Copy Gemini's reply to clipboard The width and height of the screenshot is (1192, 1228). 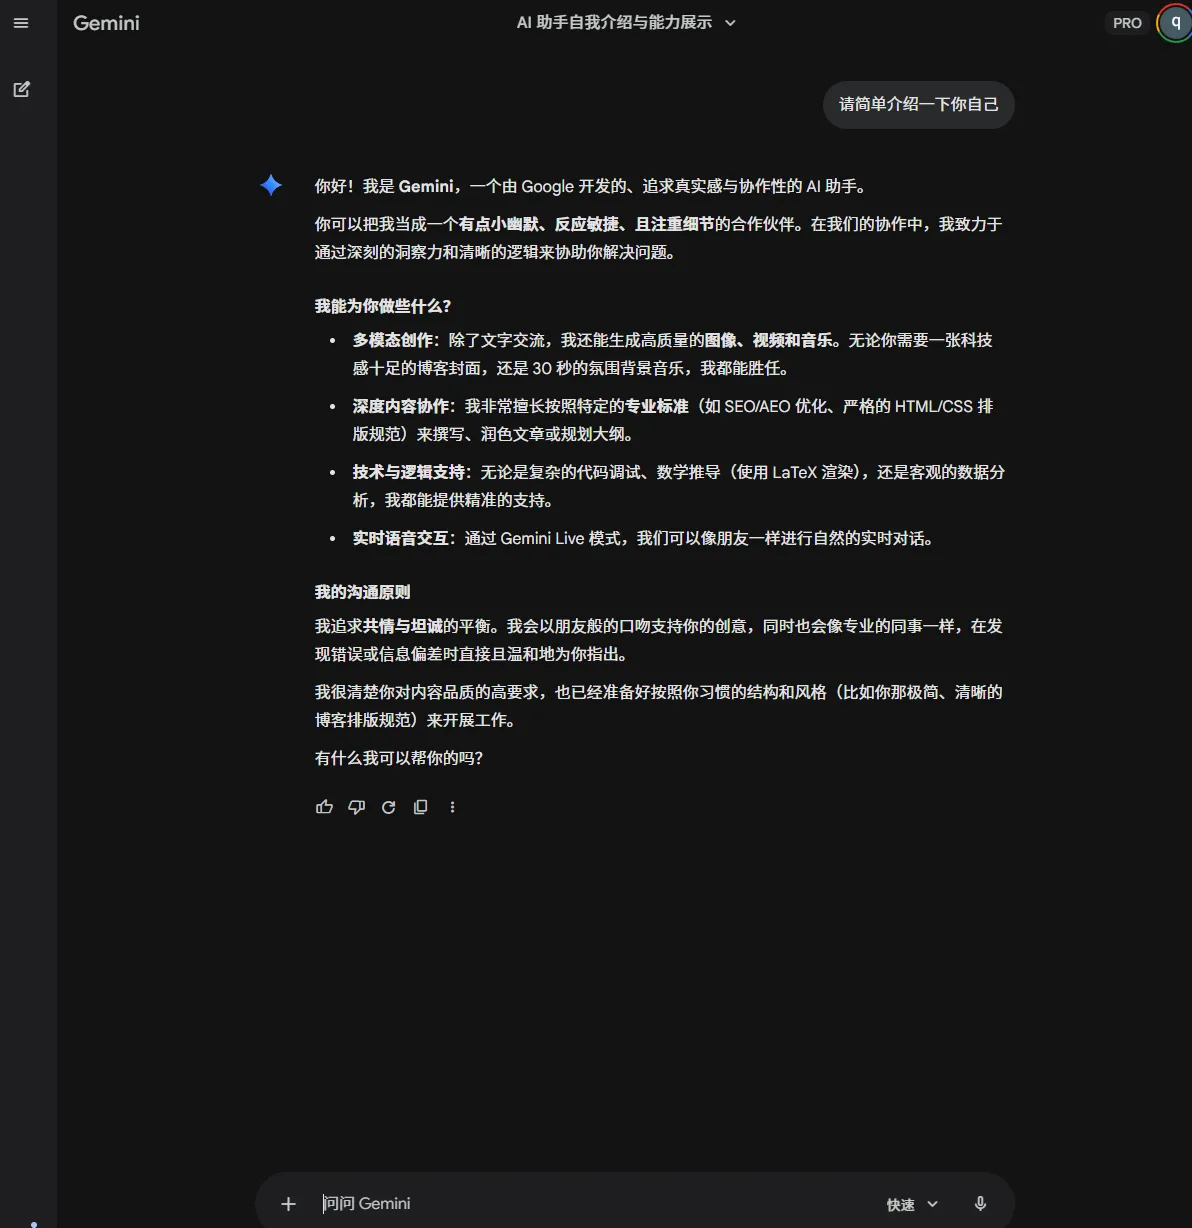420,807
